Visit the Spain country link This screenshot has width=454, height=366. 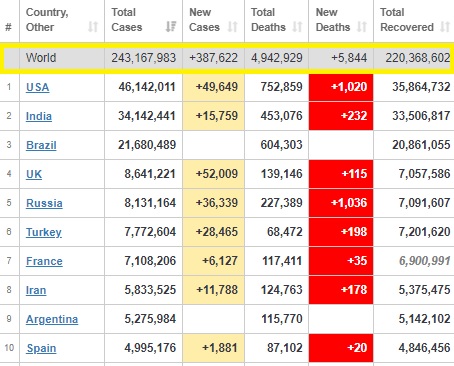tap(41, 348)
